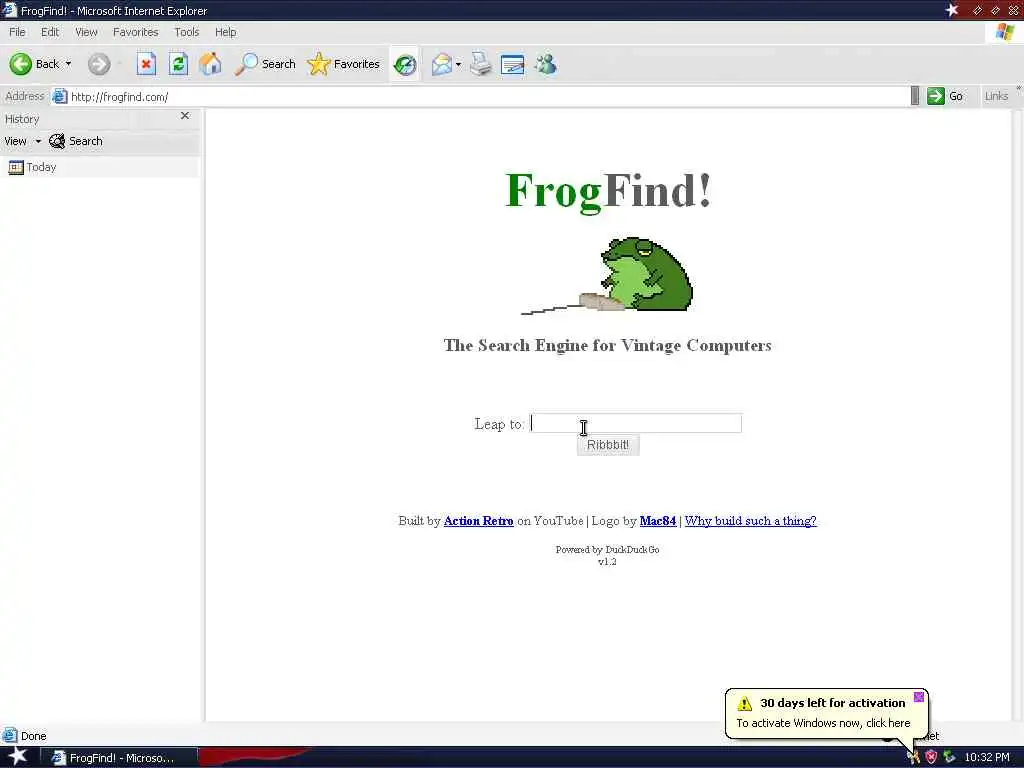Image resolution: width=1024 pixels, height=768 pixels.
Task: Click the 10:32 PM taskbar clock
Action: pos(987,758)
